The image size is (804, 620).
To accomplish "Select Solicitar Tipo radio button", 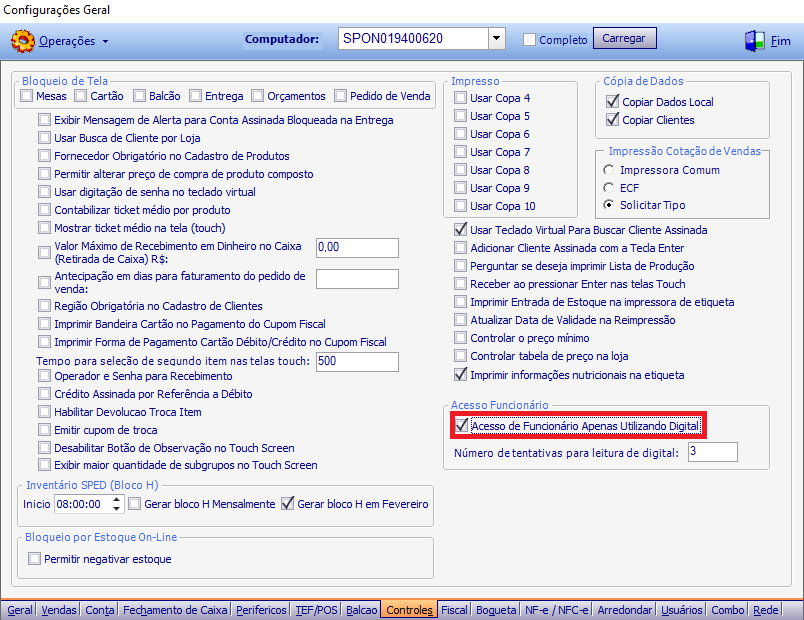I will click(x=609, y=205).
